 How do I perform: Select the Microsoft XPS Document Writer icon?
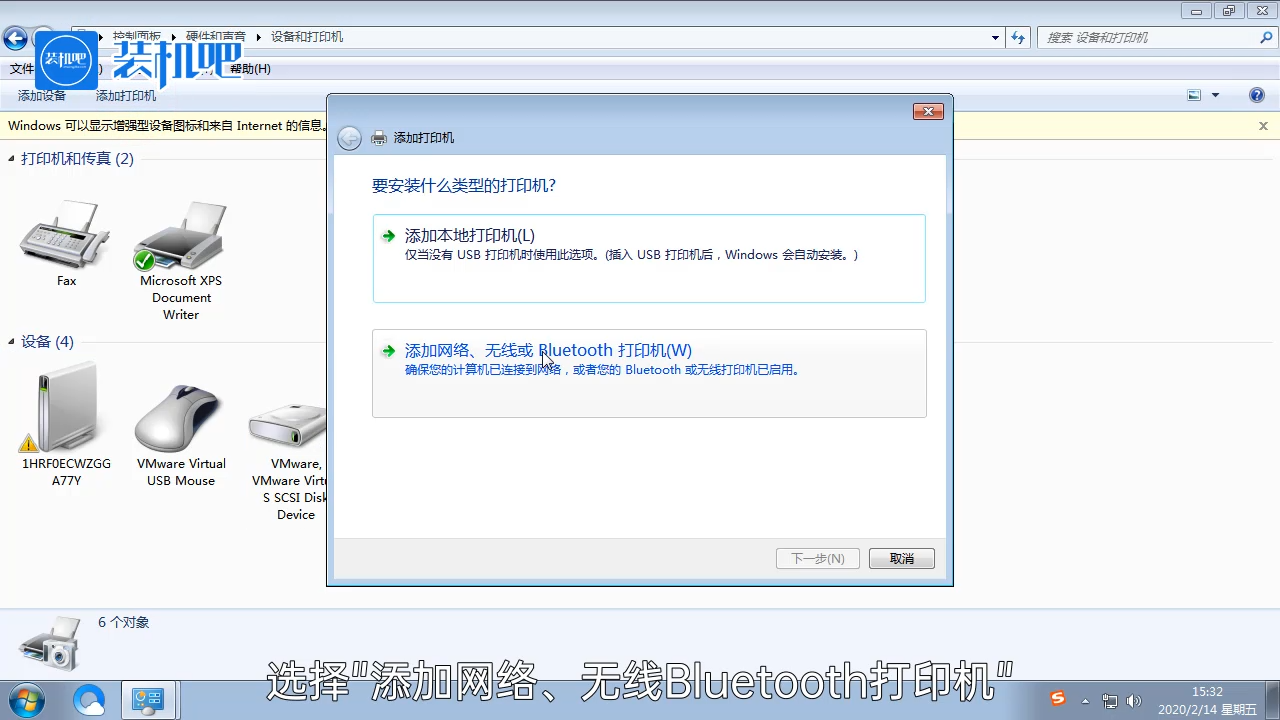(180, 235)
